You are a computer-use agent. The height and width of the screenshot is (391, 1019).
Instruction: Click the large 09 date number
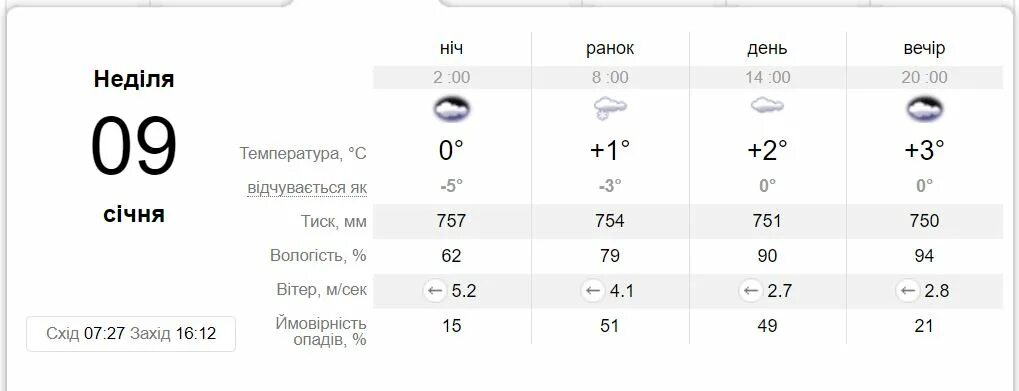pyautogui.click(x=134, y=146)
